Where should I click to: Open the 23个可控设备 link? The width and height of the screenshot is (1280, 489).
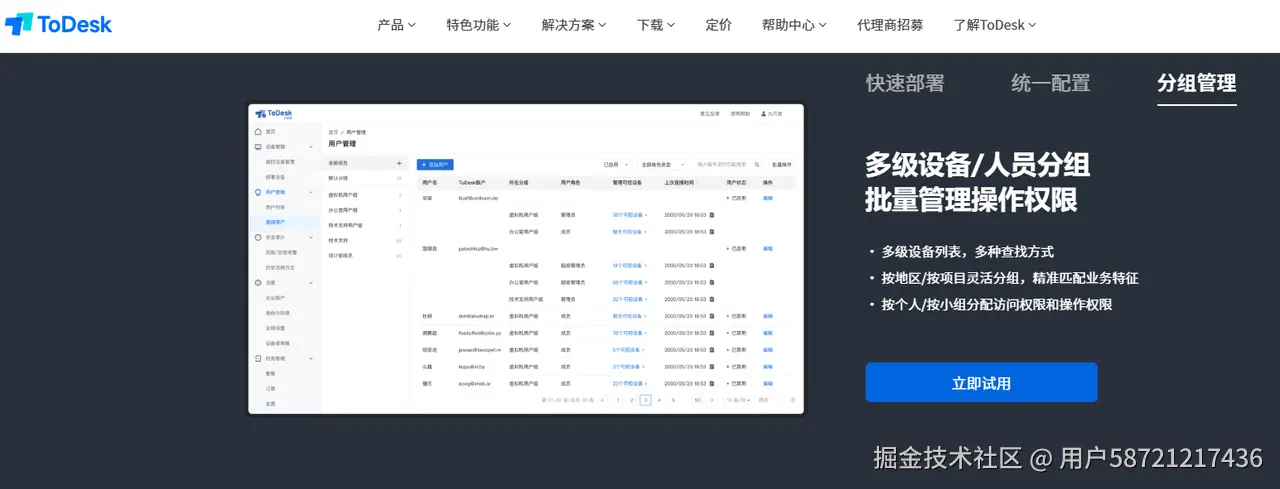tap(629, 383)
